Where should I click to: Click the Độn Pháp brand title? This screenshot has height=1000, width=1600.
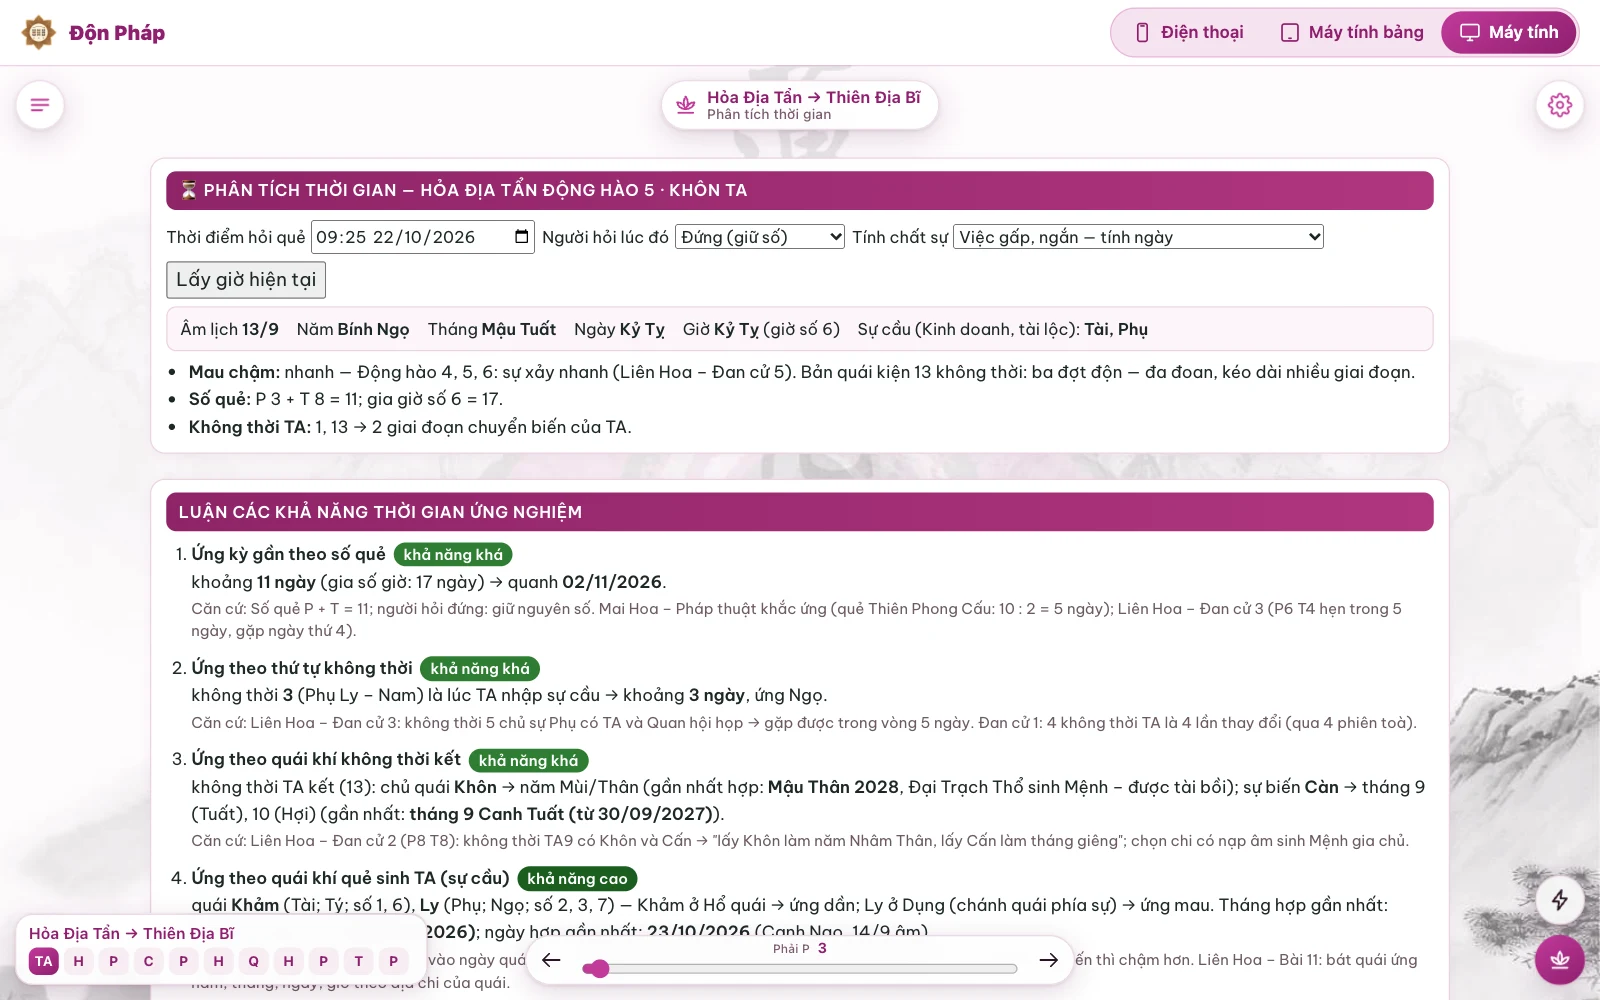click(117, 33)
